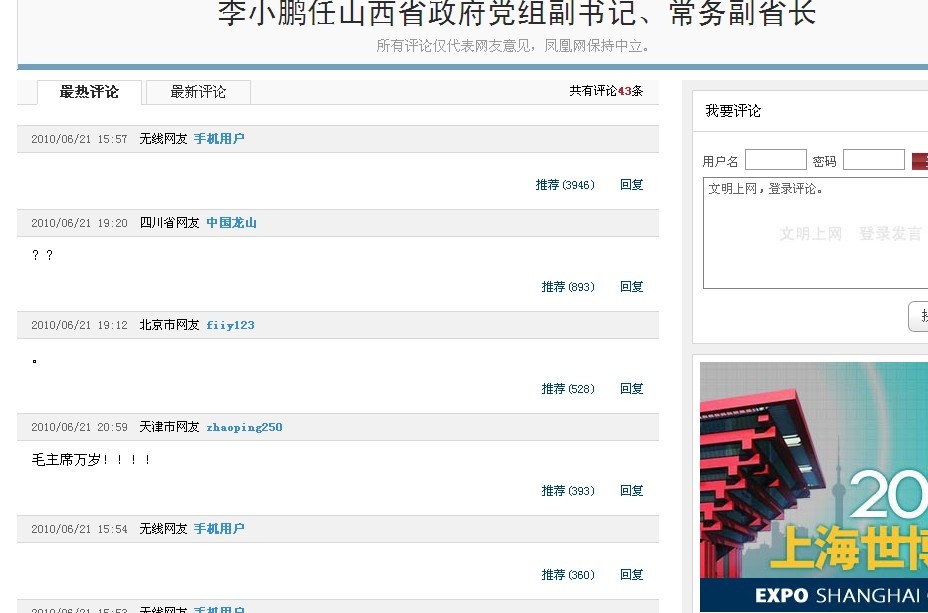928x613 pixels.
Task: Open the 最新评论 tab
Action: tap(198, 92)
